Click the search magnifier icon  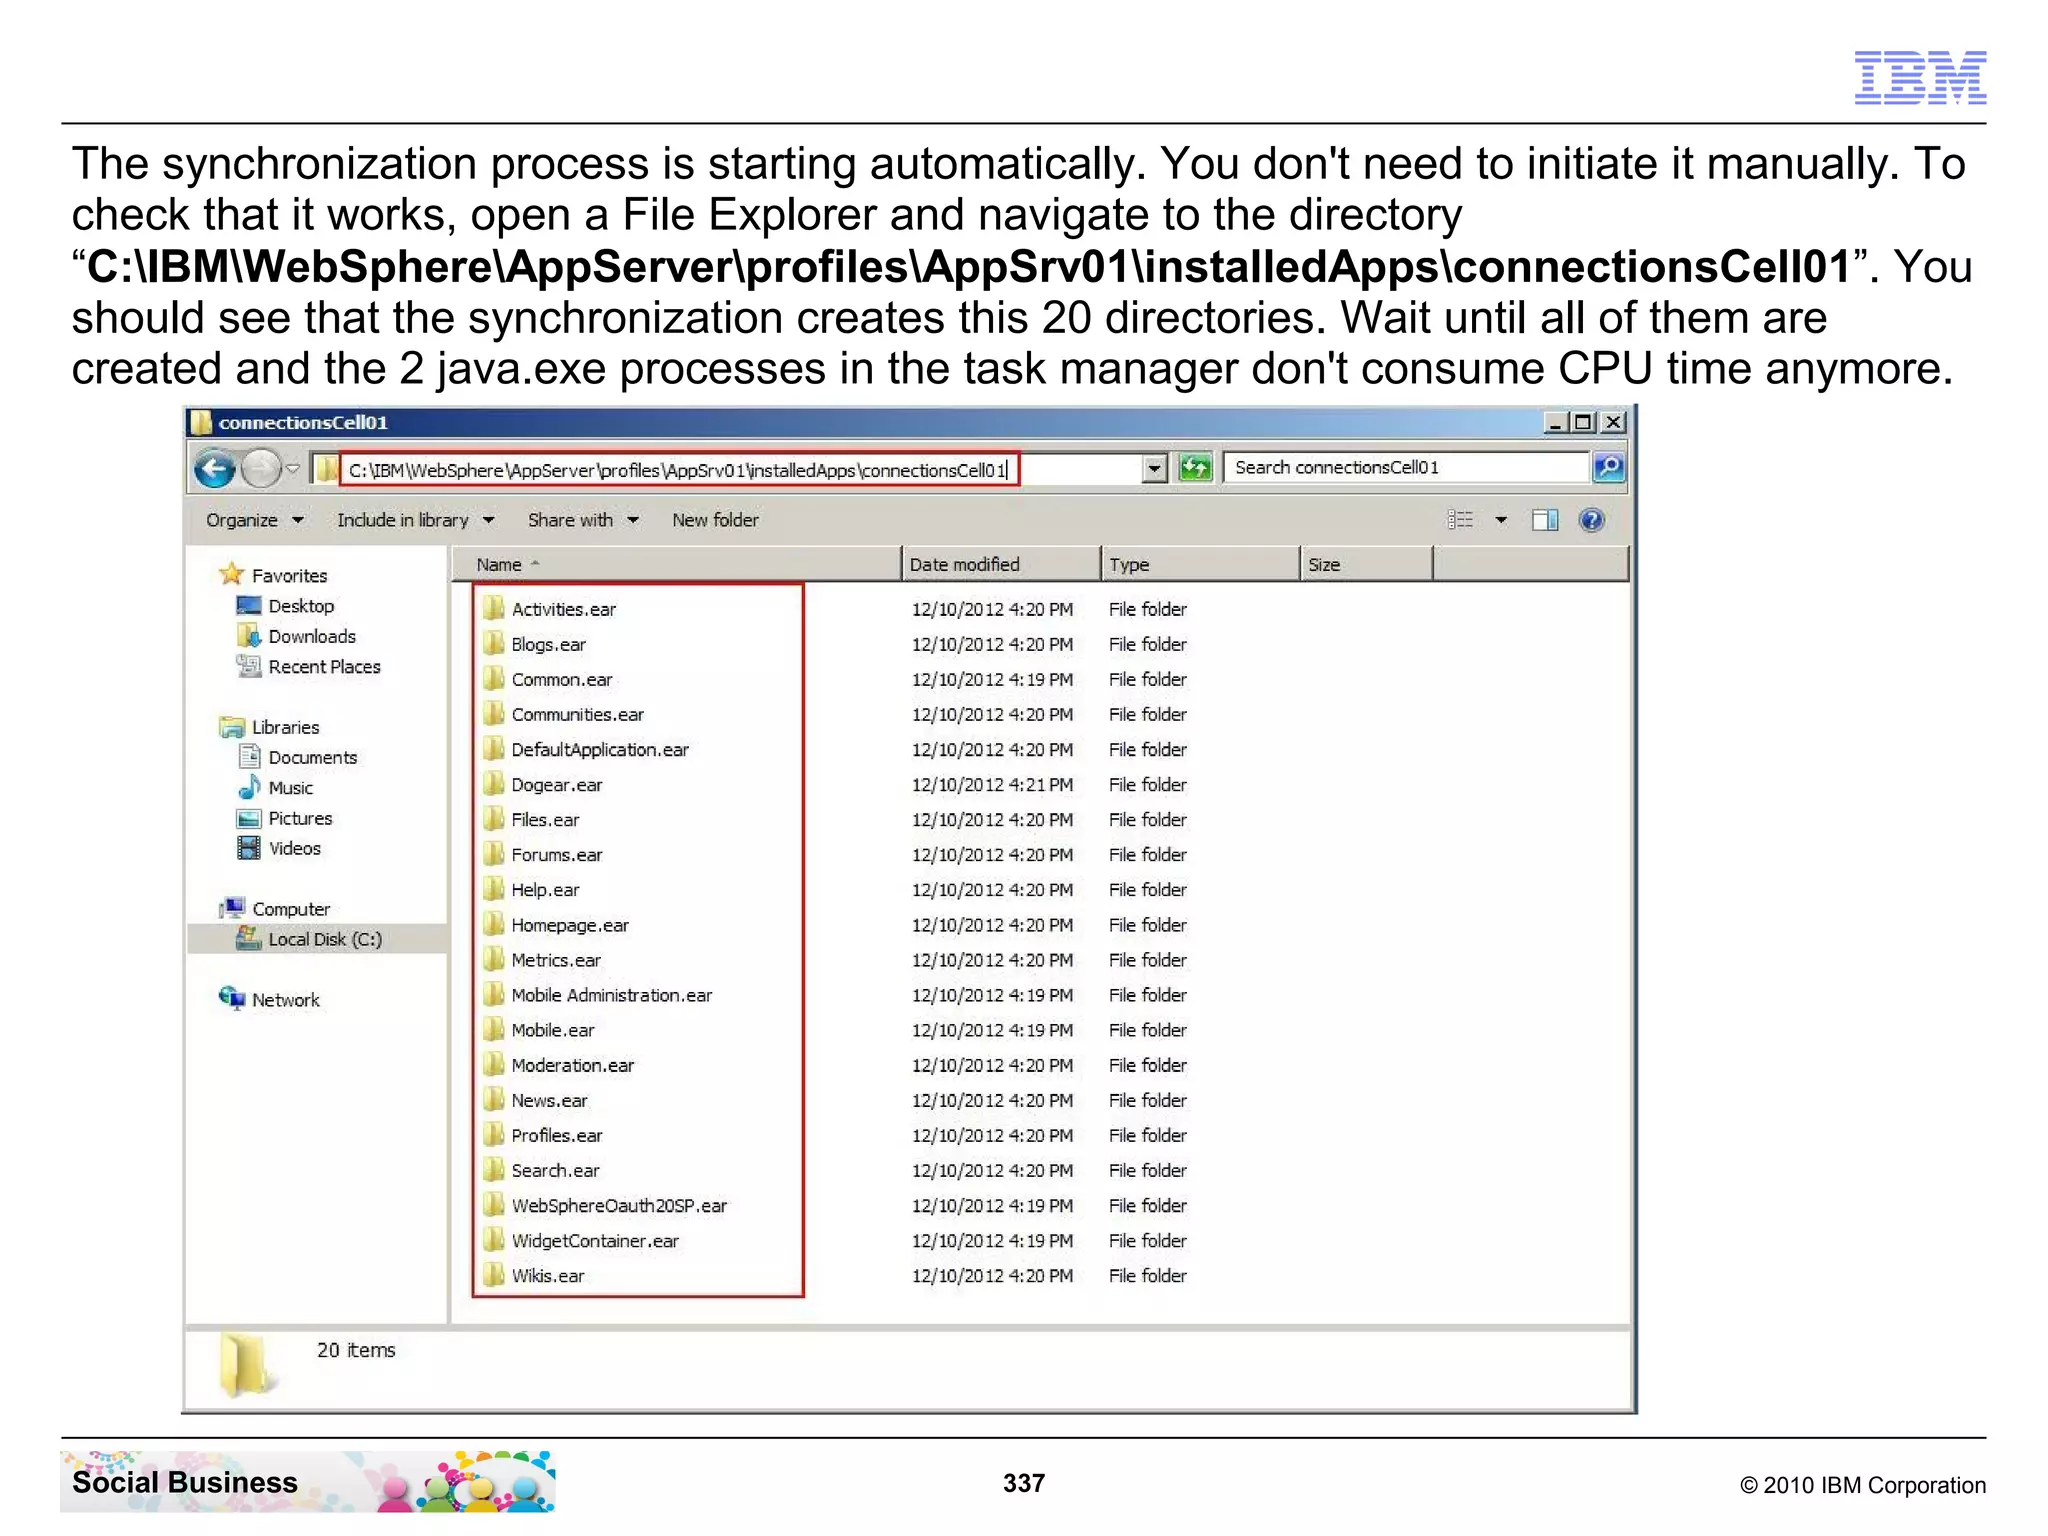1608,467
